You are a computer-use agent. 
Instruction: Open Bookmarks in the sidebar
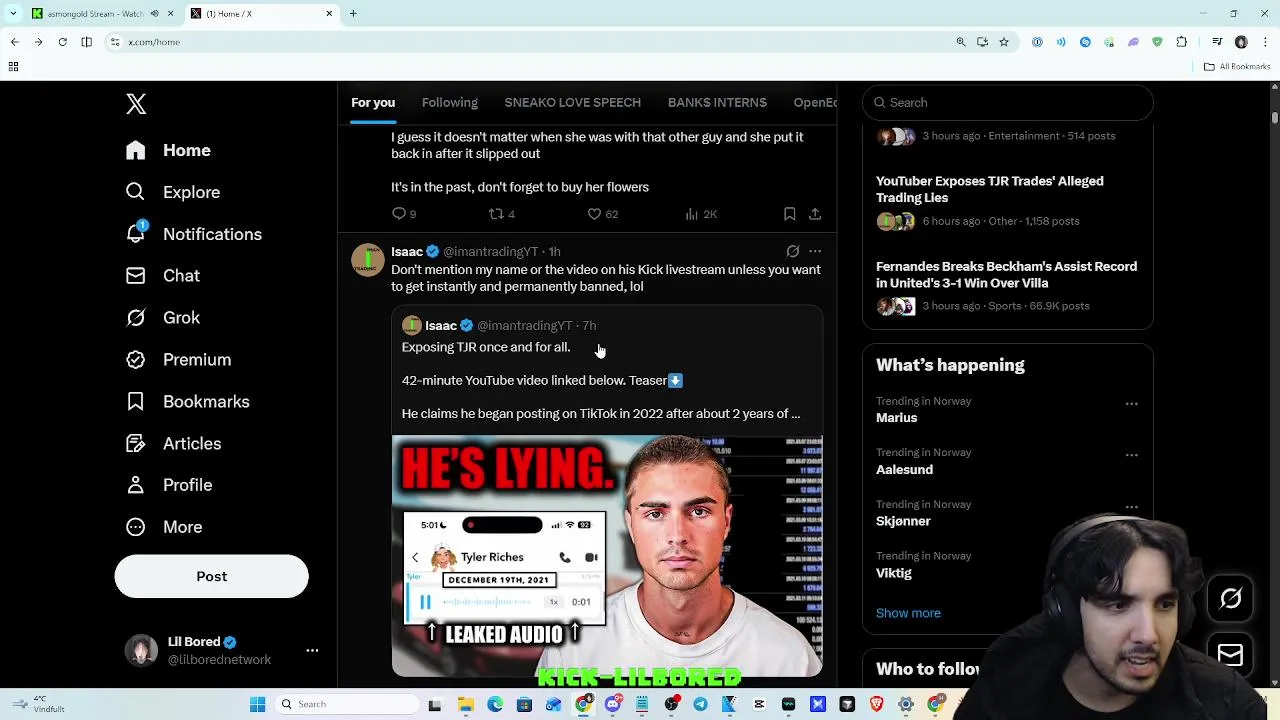tap(187, 402)
